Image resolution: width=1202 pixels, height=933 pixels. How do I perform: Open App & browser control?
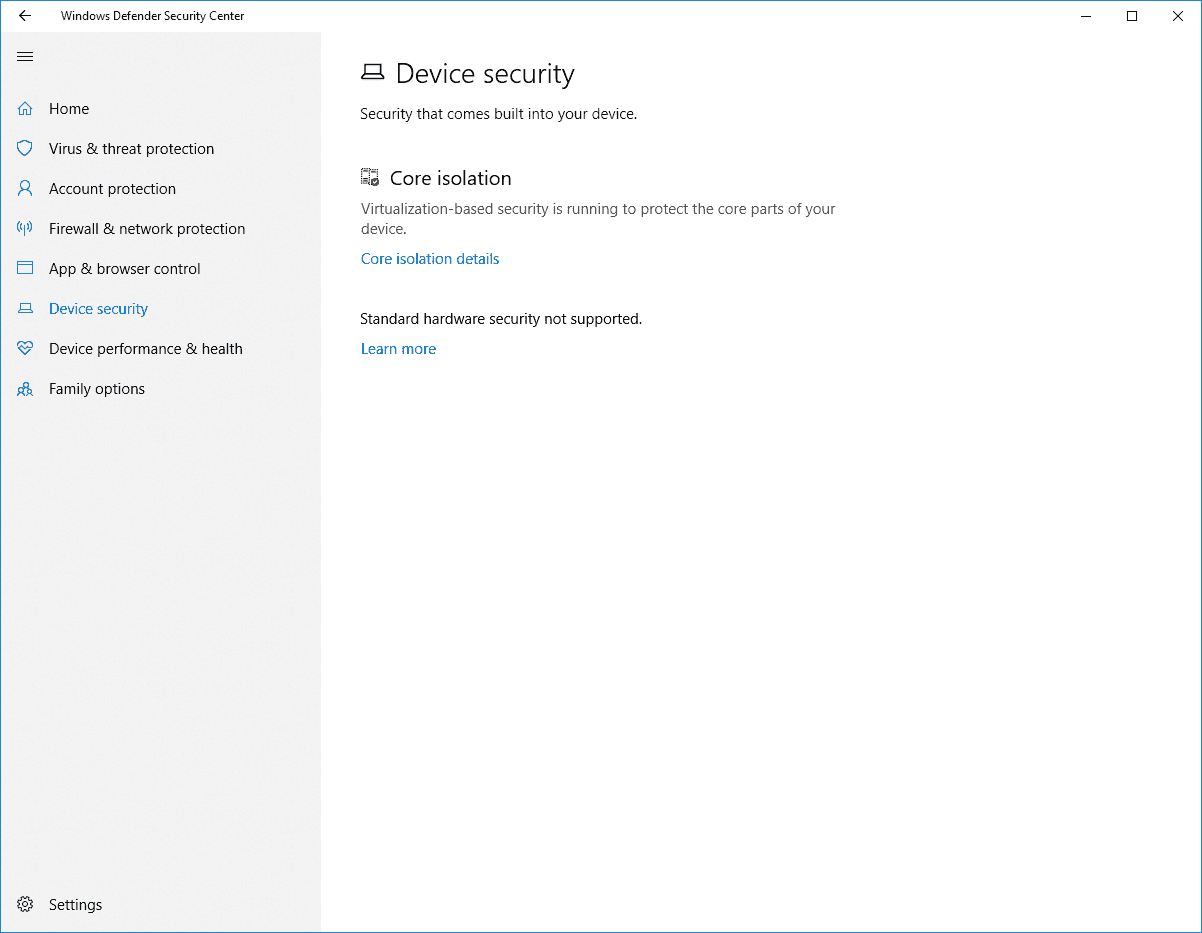click(x=125, y=268)
